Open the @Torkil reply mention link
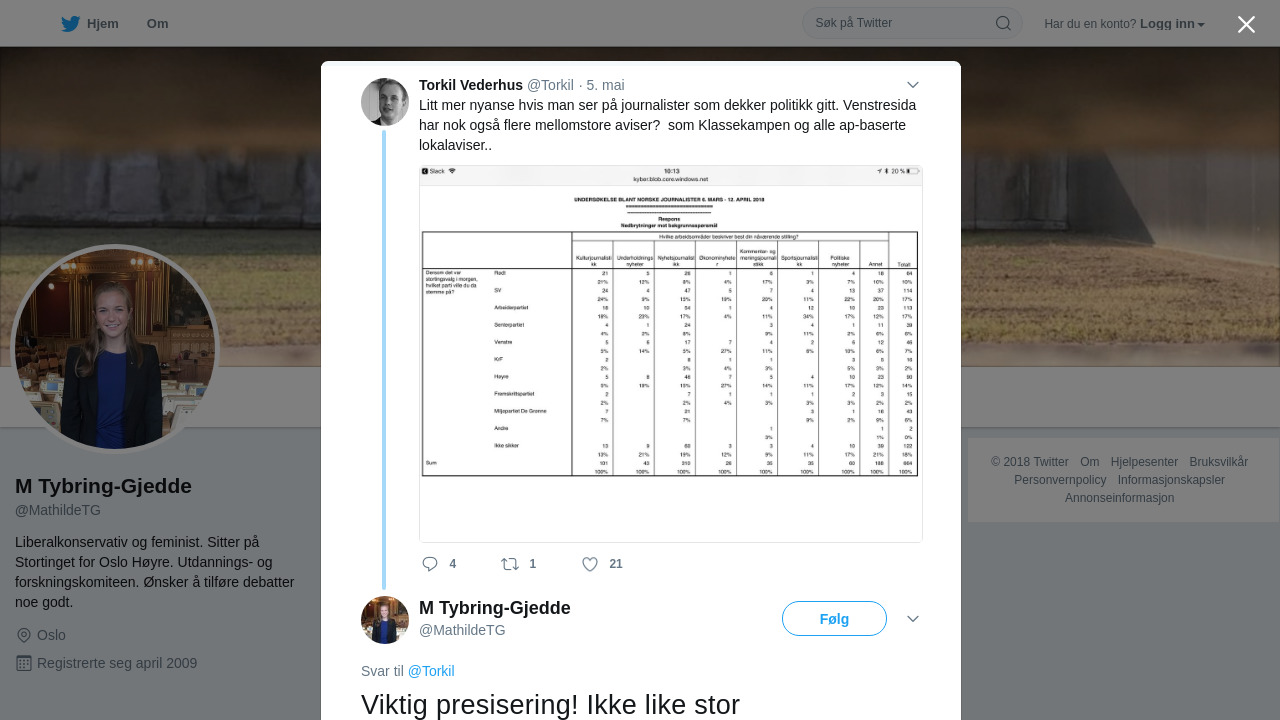This screenshot has width=1280, height=720. click(x=431, y=671)
